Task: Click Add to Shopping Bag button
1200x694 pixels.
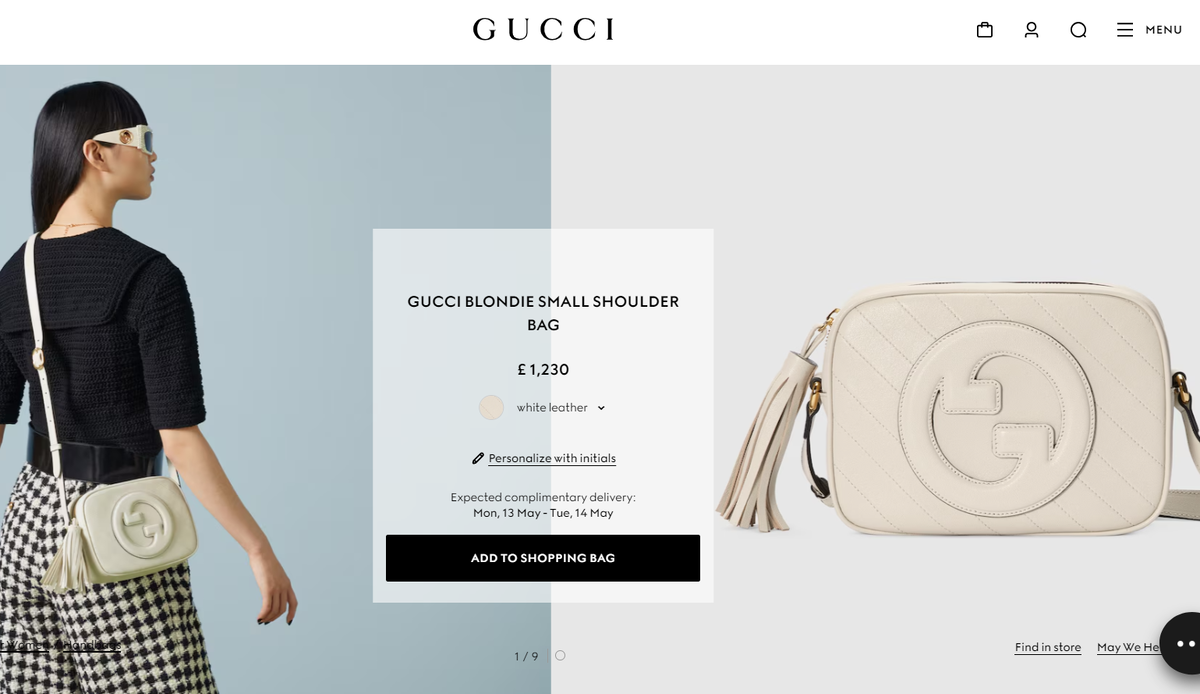Action: click(543, 558)
